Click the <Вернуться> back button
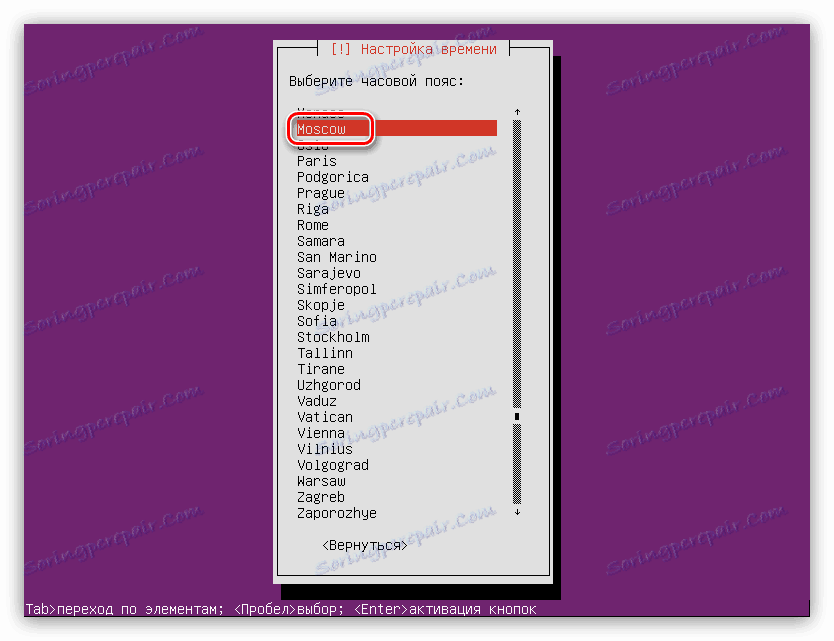This screenshot has width=834, height=641. pos(365,545)
